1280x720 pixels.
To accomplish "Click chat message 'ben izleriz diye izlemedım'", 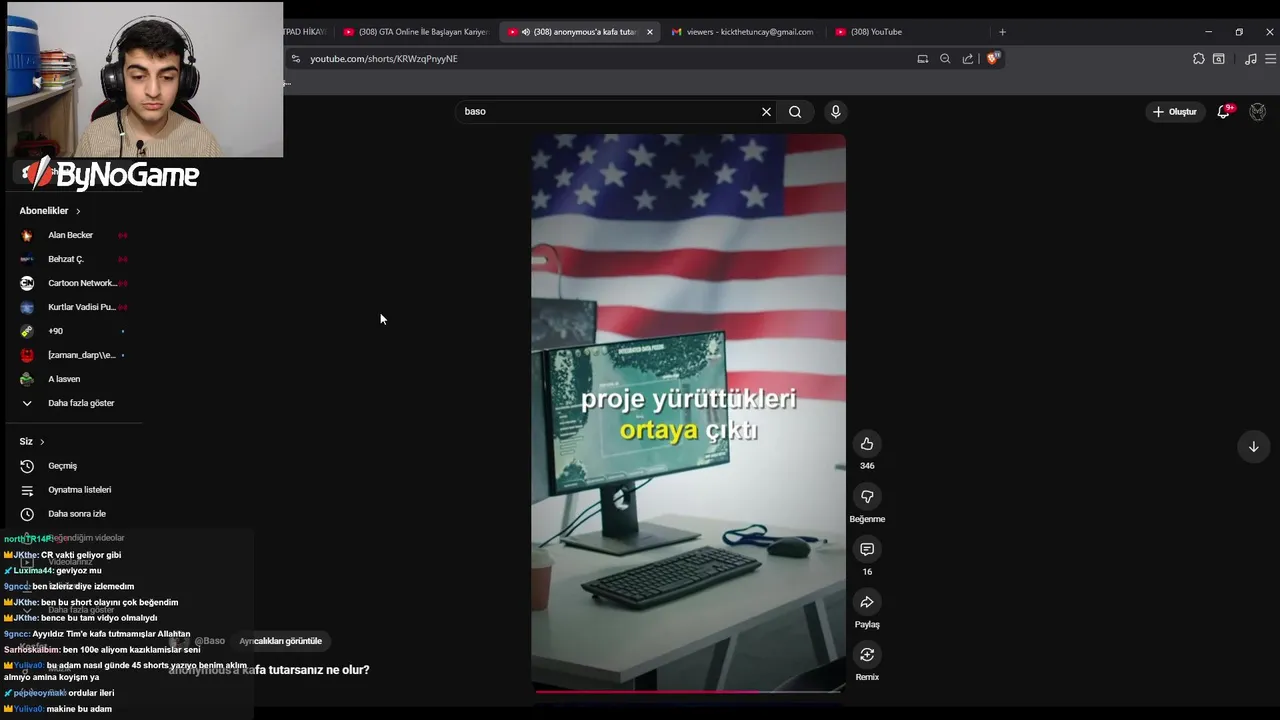I will [83, 587].
